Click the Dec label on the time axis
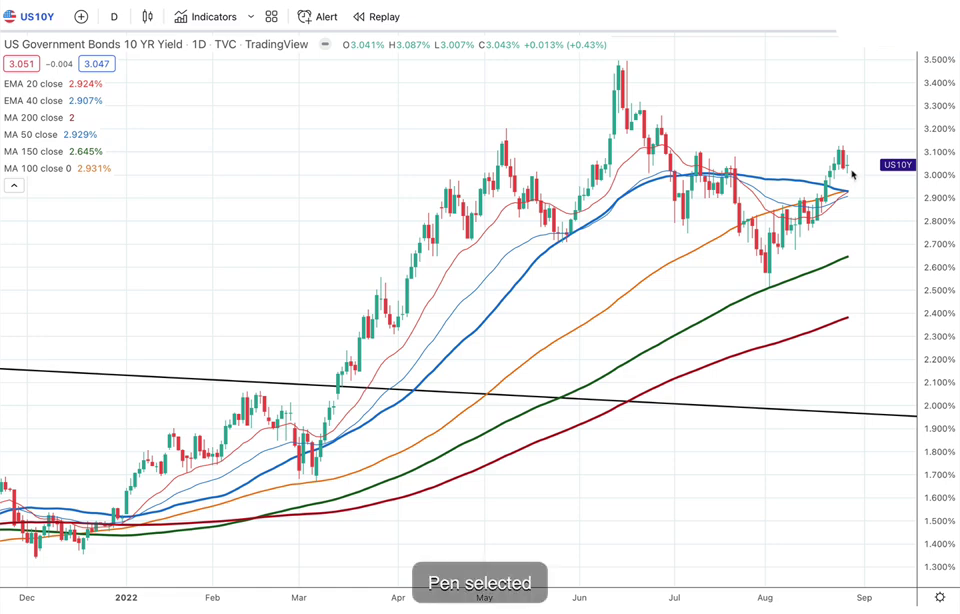This screenshot has width=960, height=614. click(27, 597)
